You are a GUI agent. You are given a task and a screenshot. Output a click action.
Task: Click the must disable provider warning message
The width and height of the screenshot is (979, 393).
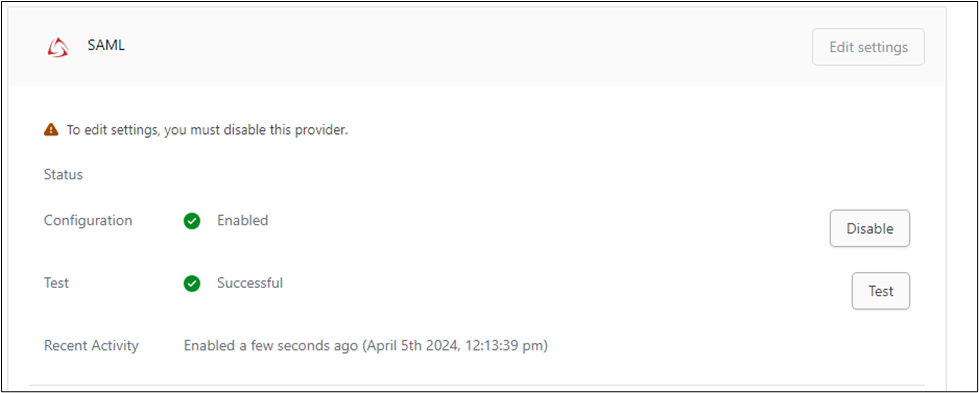[207, 131]
